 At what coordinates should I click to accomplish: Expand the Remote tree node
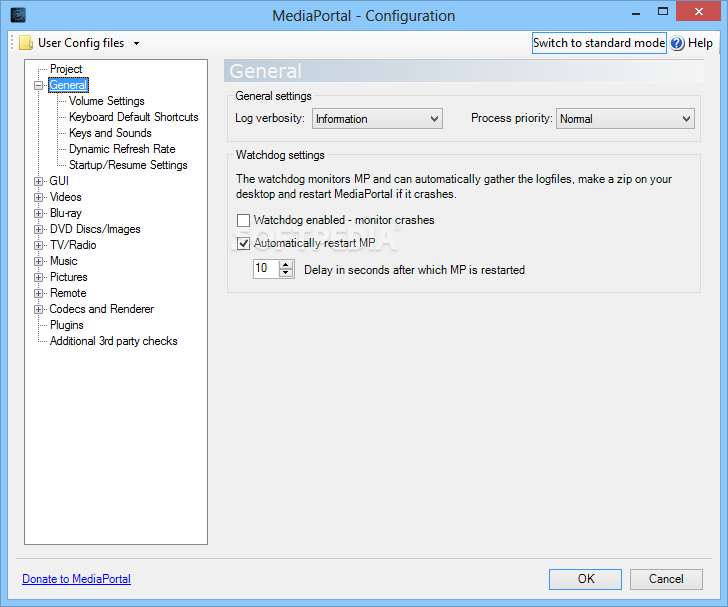click(x=39, y=293)
